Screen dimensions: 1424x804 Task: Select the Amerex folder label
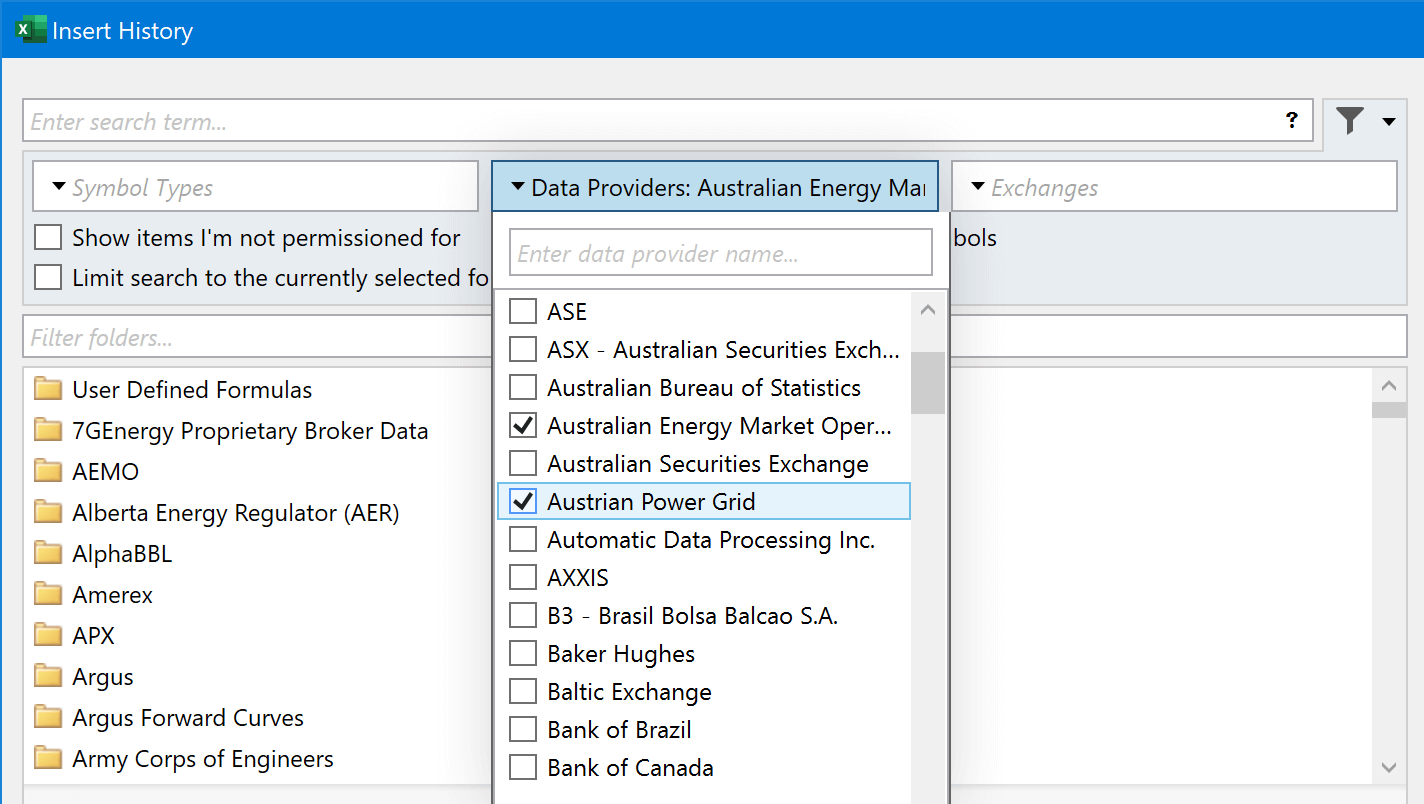point(113,595)
